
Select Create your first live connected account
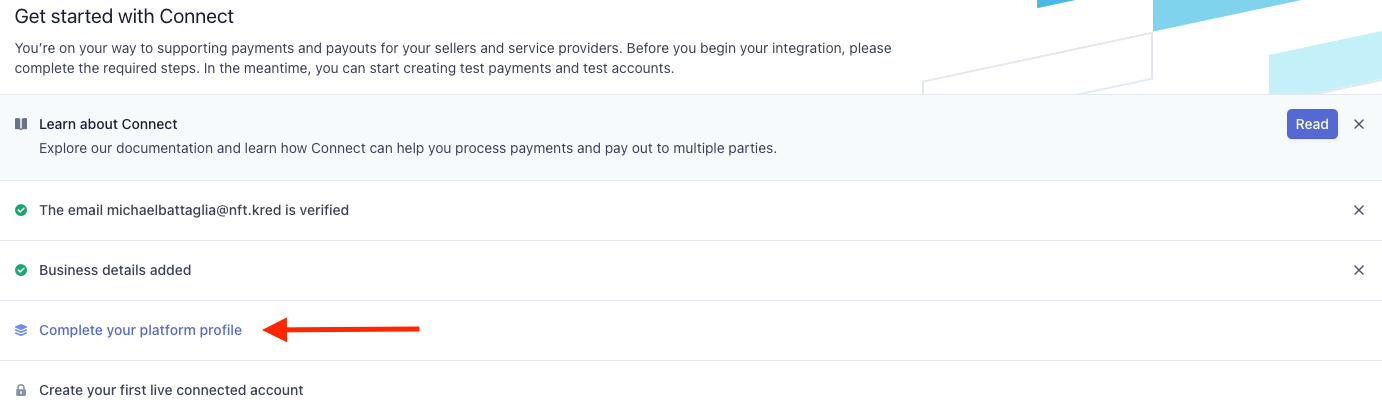click(x=171, y=390)
